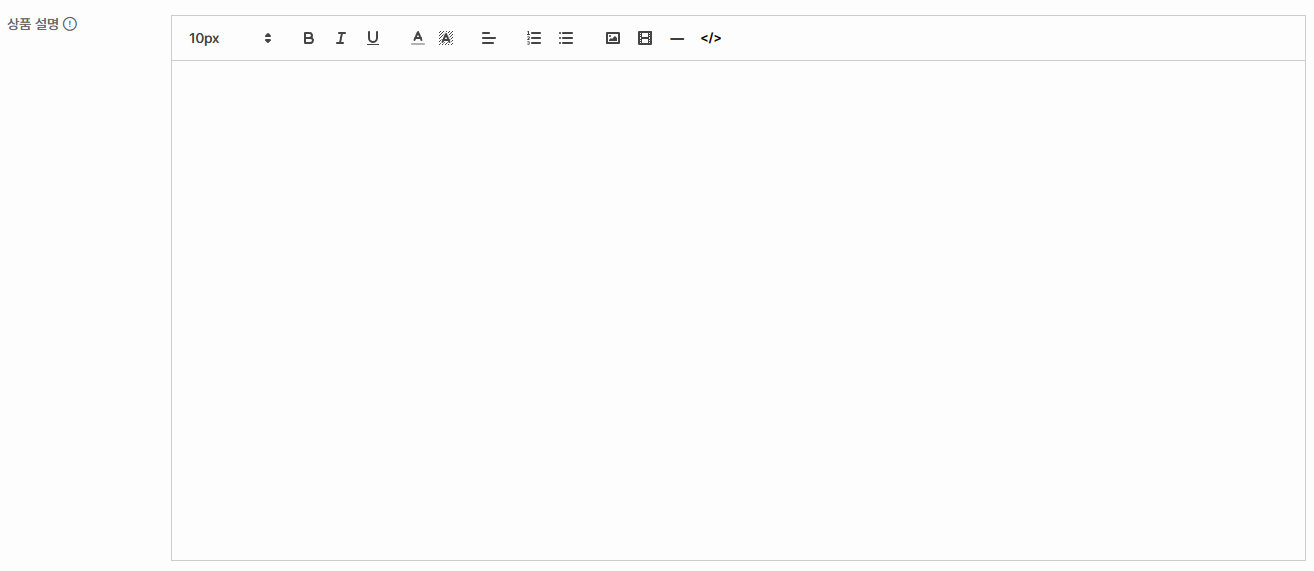The width and height of the screenshot is (1314, 571).
Task: Apply italic style with the I button
Action: (x=340, y=38)
